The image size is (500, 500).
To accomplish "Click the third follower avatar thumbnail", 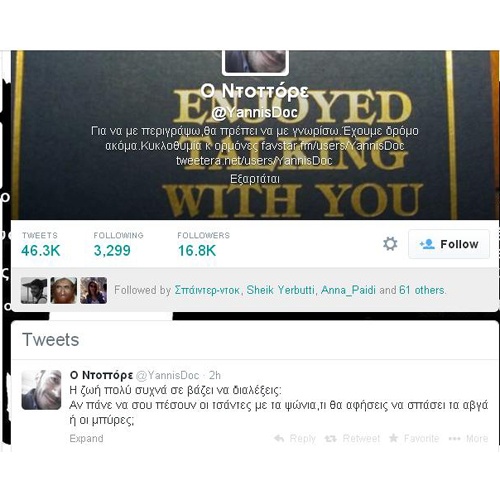I will pyautogui.click(x=94, y=290).
